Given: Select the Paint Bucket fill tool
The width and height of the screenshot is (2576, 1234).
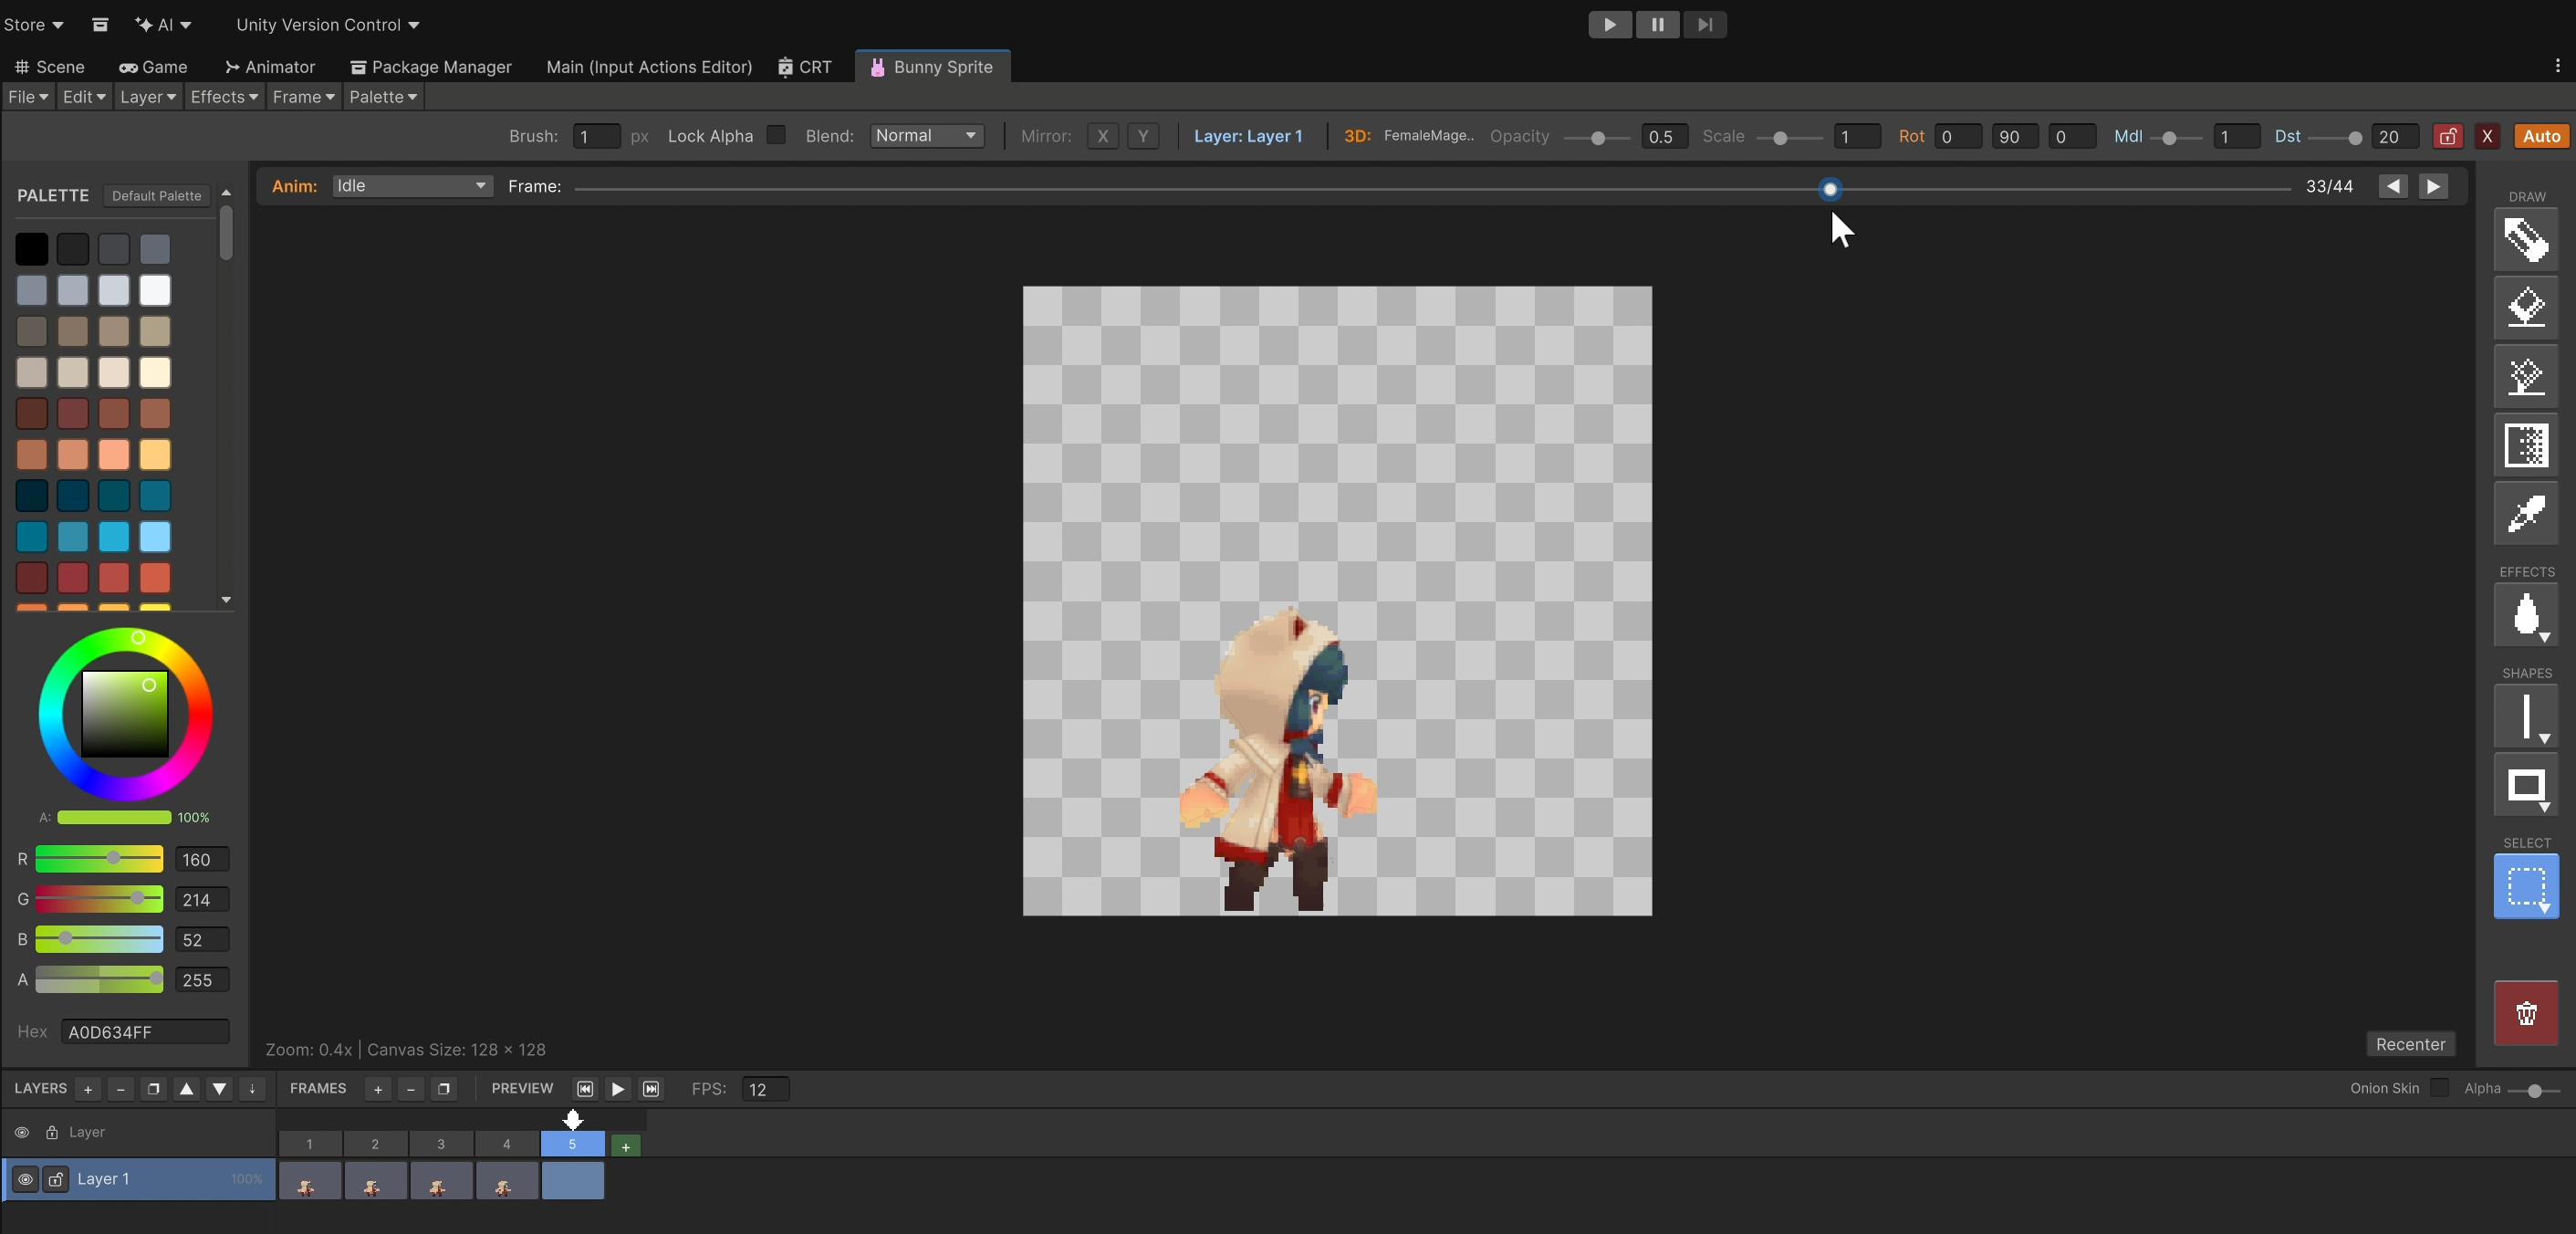Looking at the screenshot, I should point(2525,377).
